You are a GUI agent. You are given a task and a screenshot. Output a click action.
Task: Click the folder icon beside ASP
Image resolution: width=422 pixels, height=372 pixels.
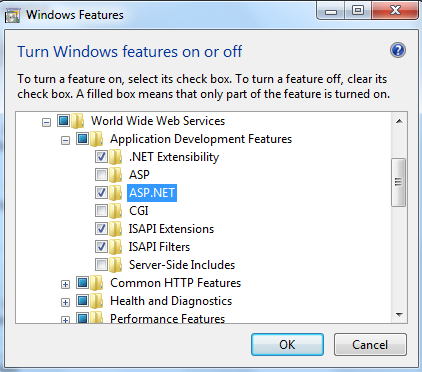(116, 175)
